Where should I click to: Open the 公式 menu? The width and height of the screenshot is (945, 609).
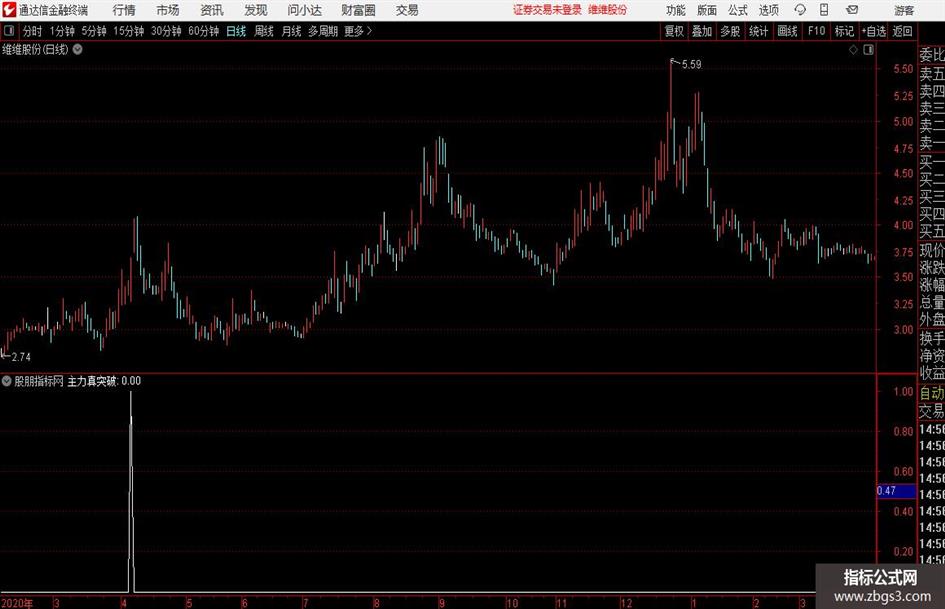(x=738, y=10)
